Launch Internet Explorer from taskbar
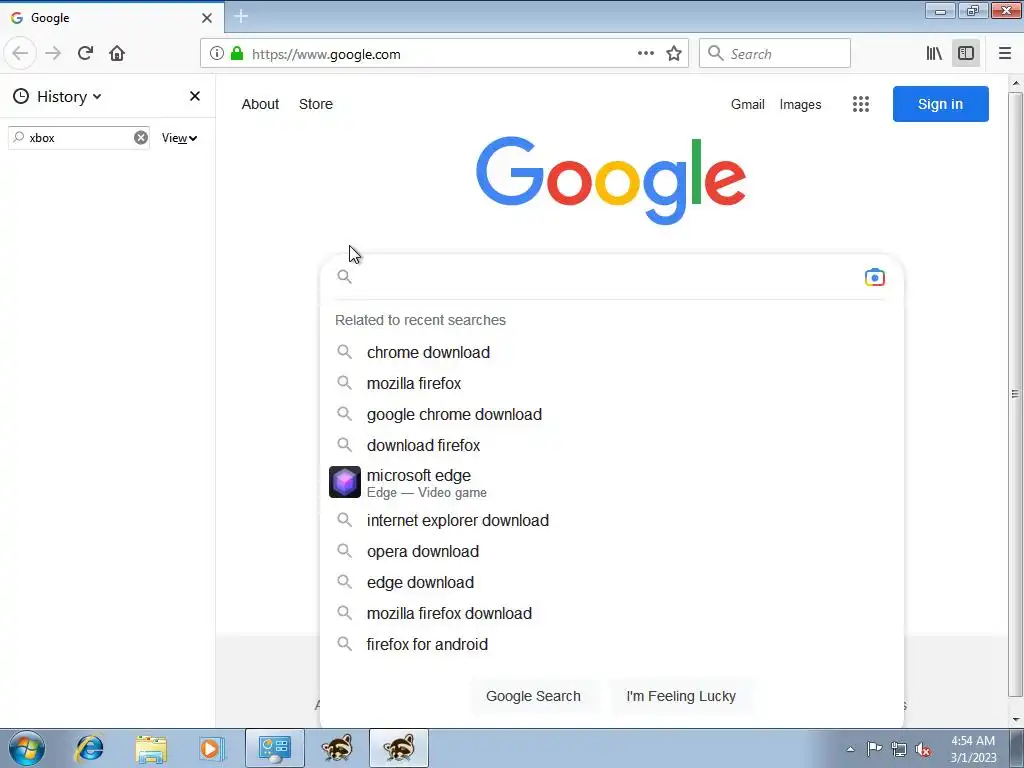 click(89, 748)
